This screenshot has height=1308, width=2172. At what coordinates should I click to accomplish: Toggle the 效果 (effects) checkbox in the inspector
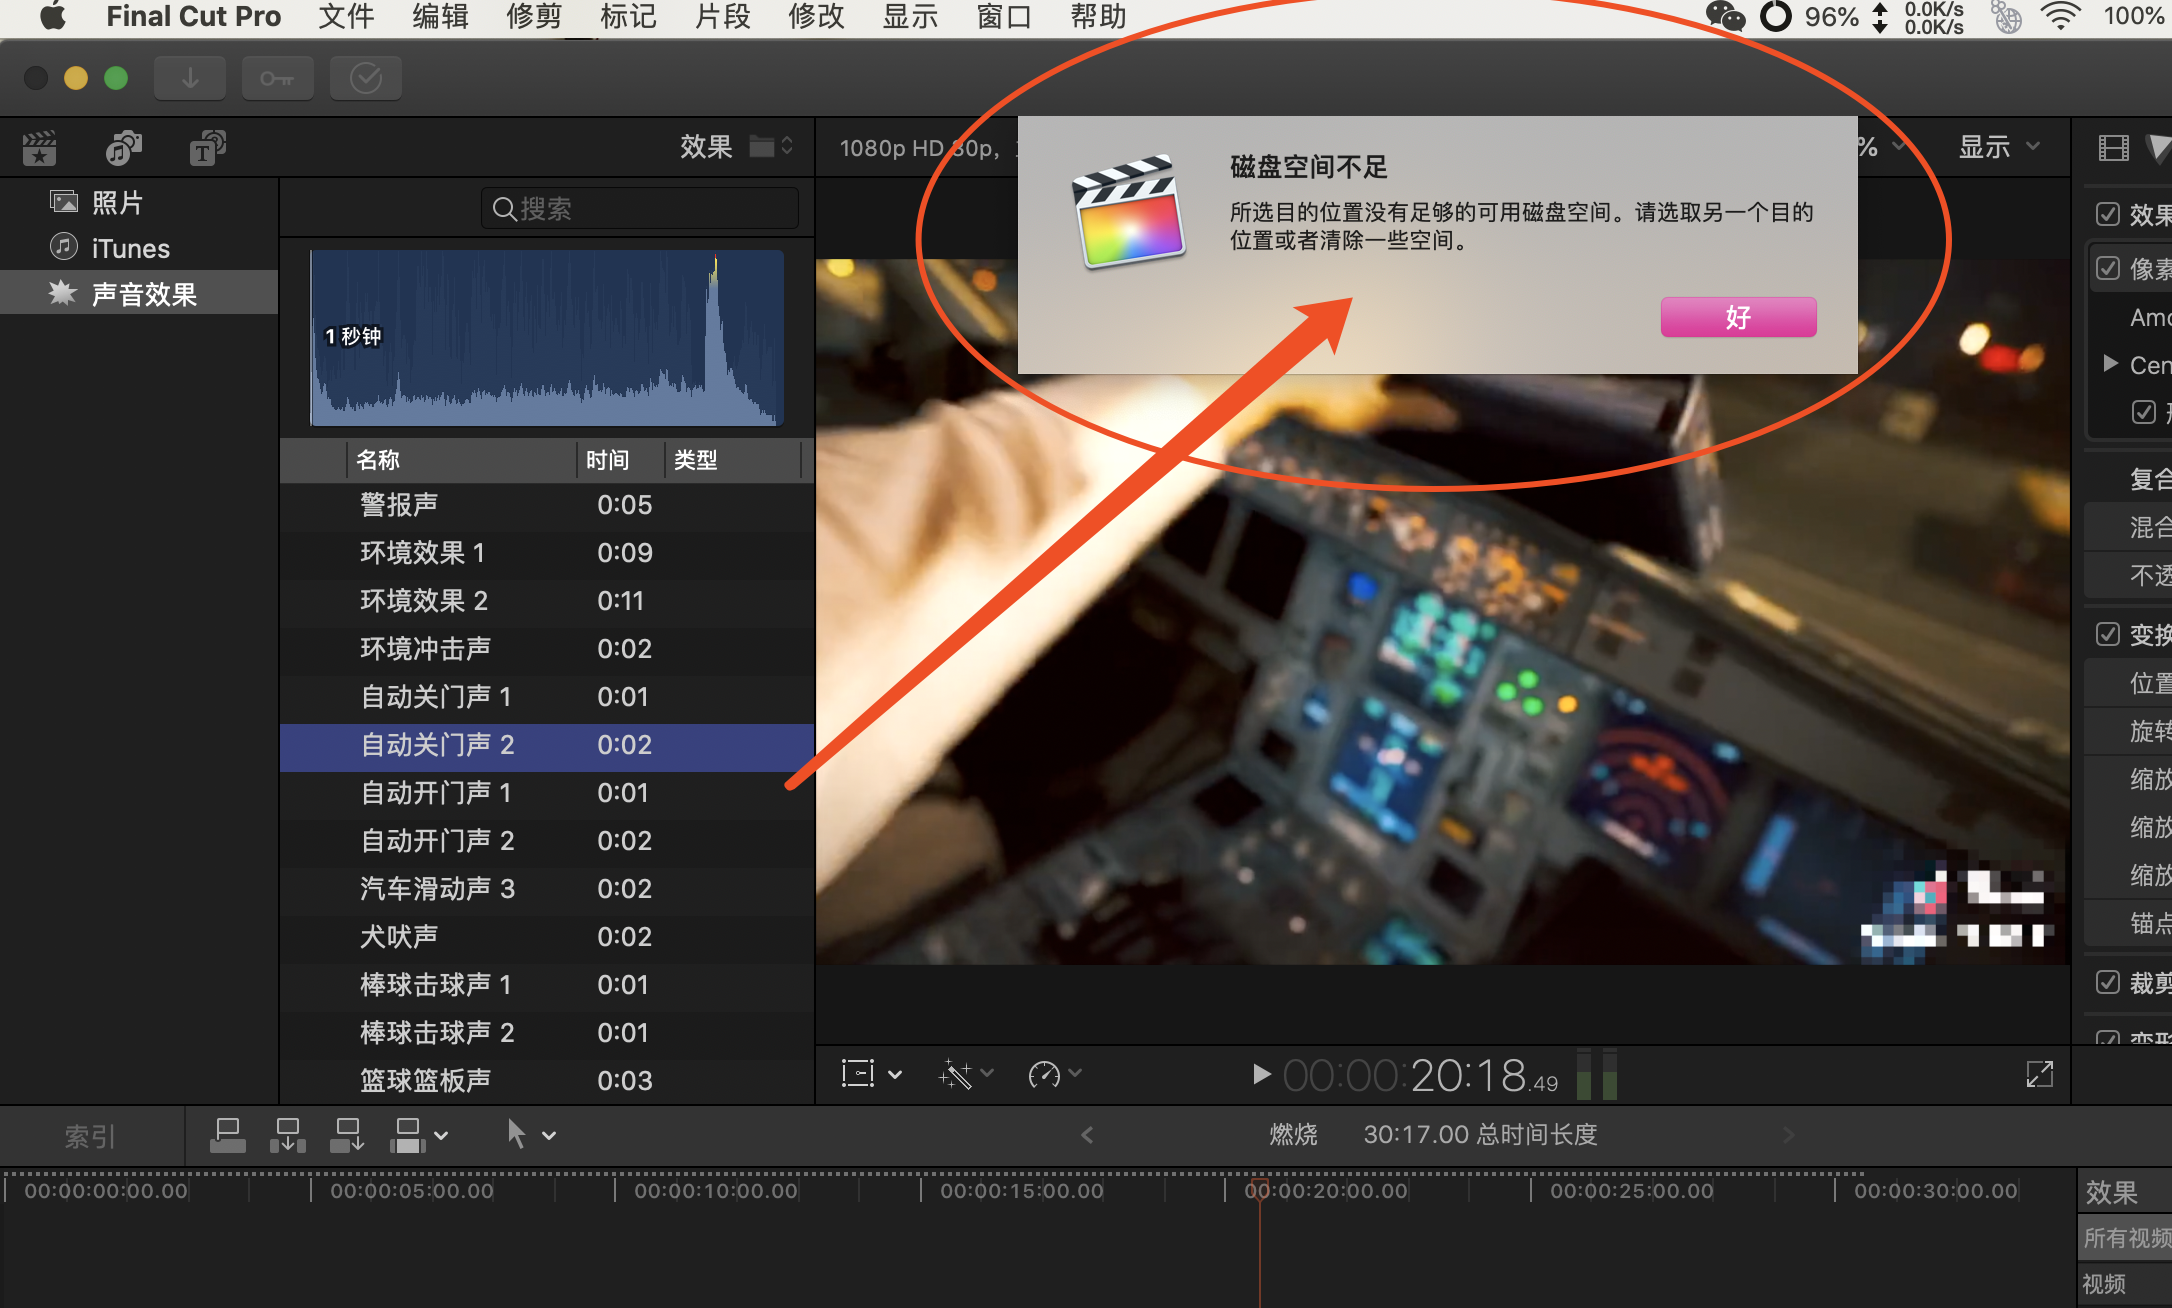[2108, 214]
